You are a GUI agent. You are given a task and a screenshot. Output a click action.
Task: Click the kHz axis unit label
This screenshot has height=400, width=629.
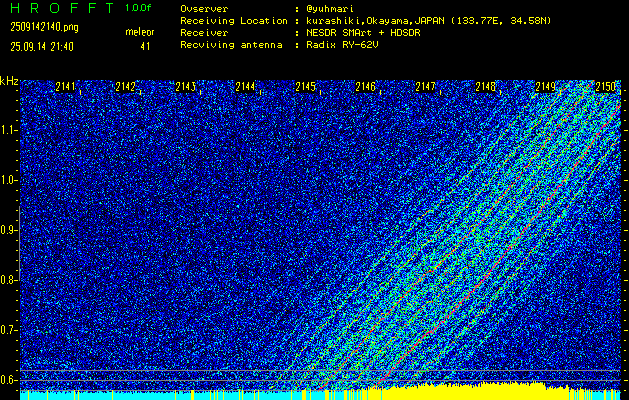click(9, 81)
